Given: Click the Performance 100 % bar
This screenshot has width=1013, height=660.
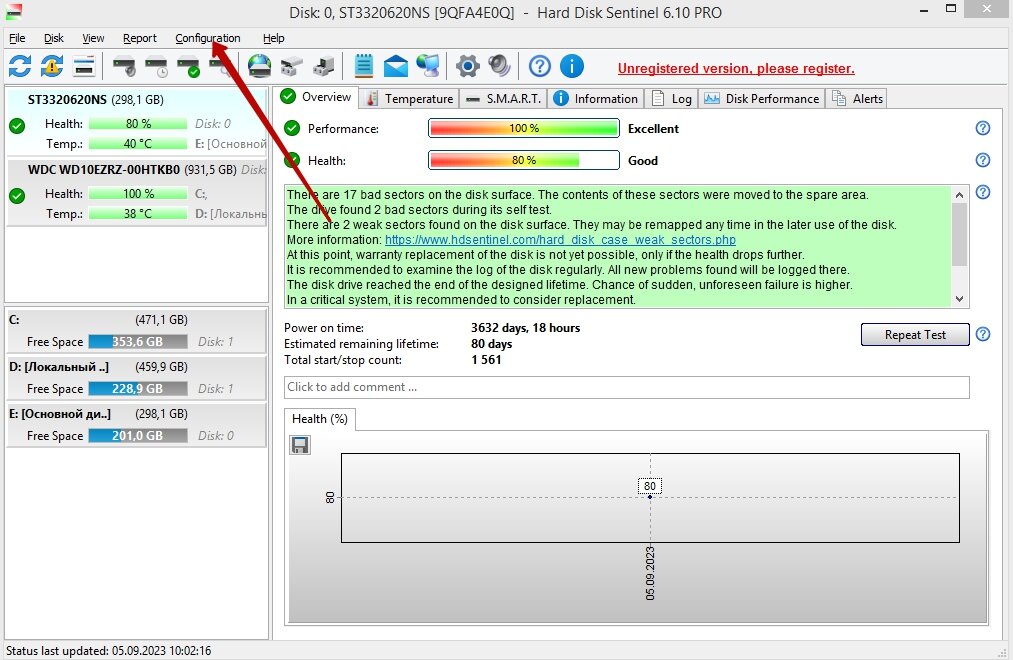Looking at the screenshot, I should pyautogui.click(x=524, y=128).
